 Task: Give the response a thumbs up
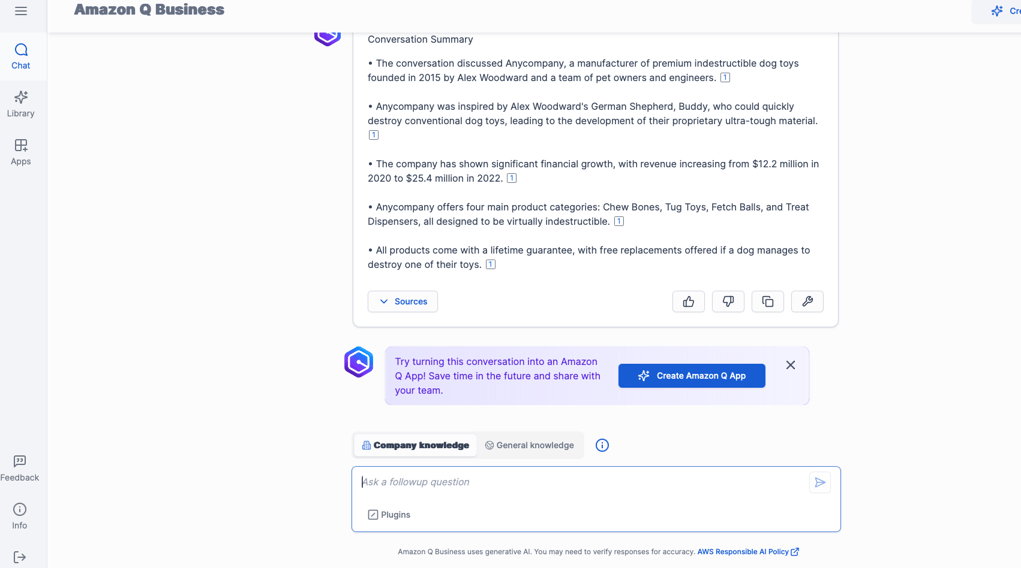(688, 302)
